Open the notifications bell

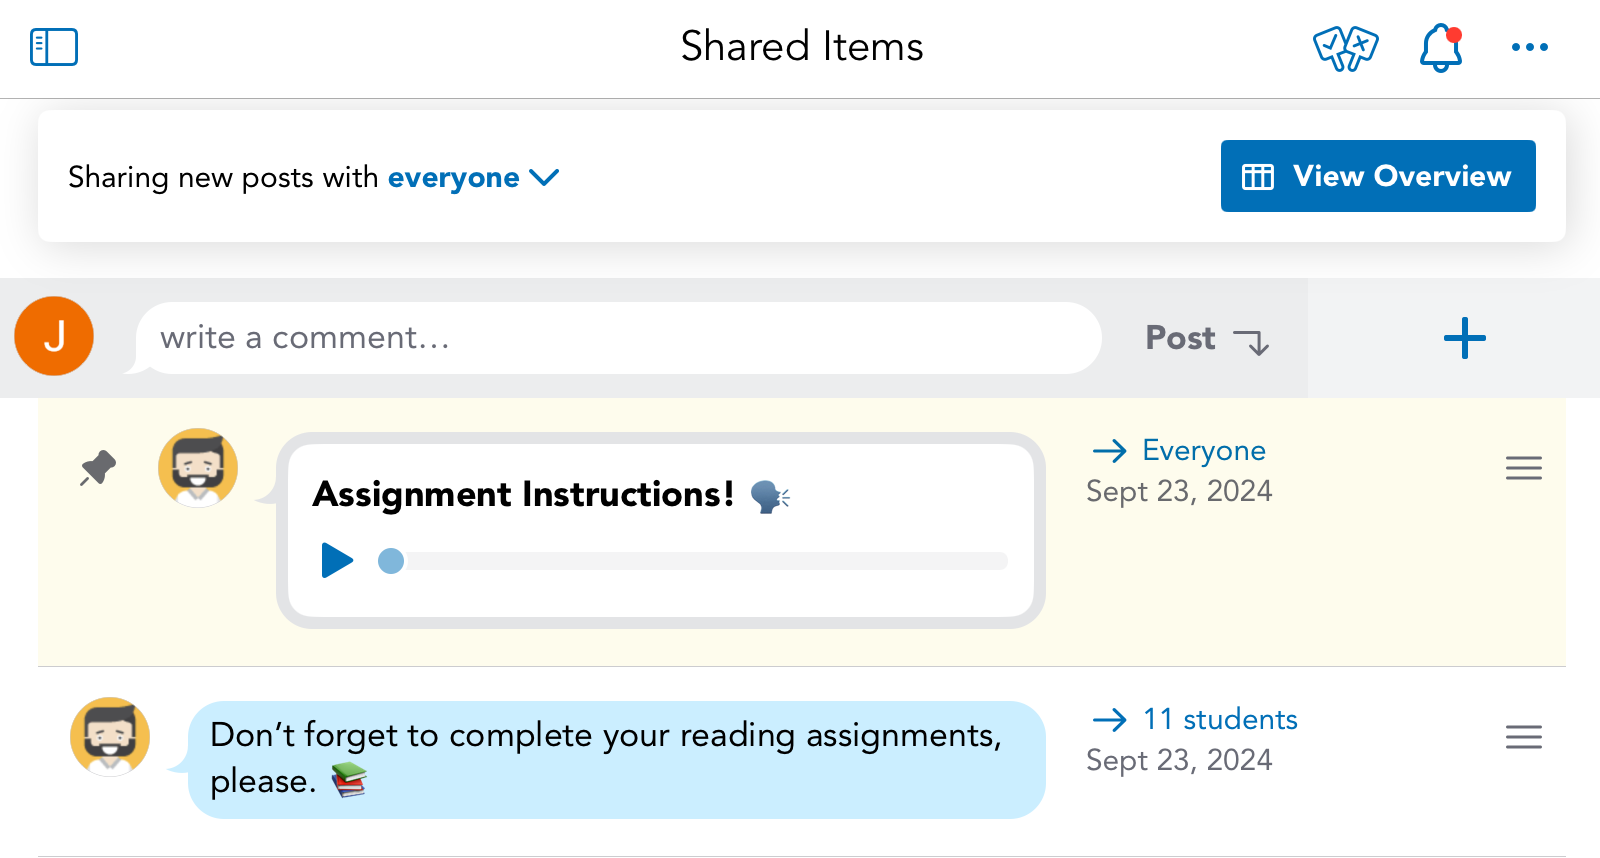[x=1441, y=47]
